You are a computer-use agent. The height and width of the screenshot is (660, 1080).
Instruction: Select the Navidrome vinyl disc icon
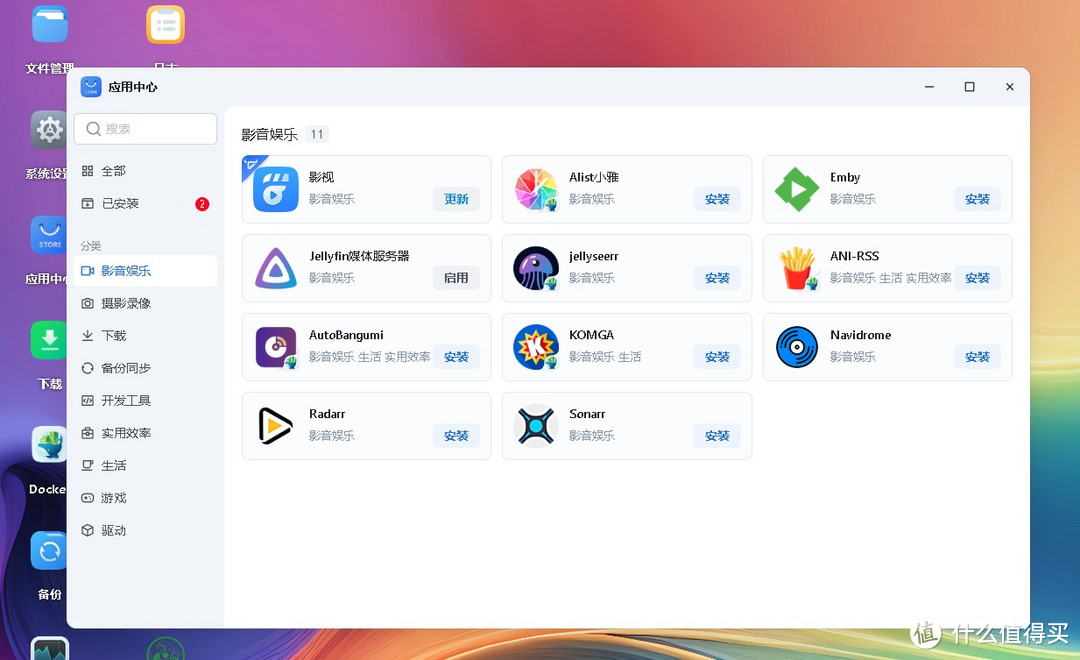coord(797,347)
